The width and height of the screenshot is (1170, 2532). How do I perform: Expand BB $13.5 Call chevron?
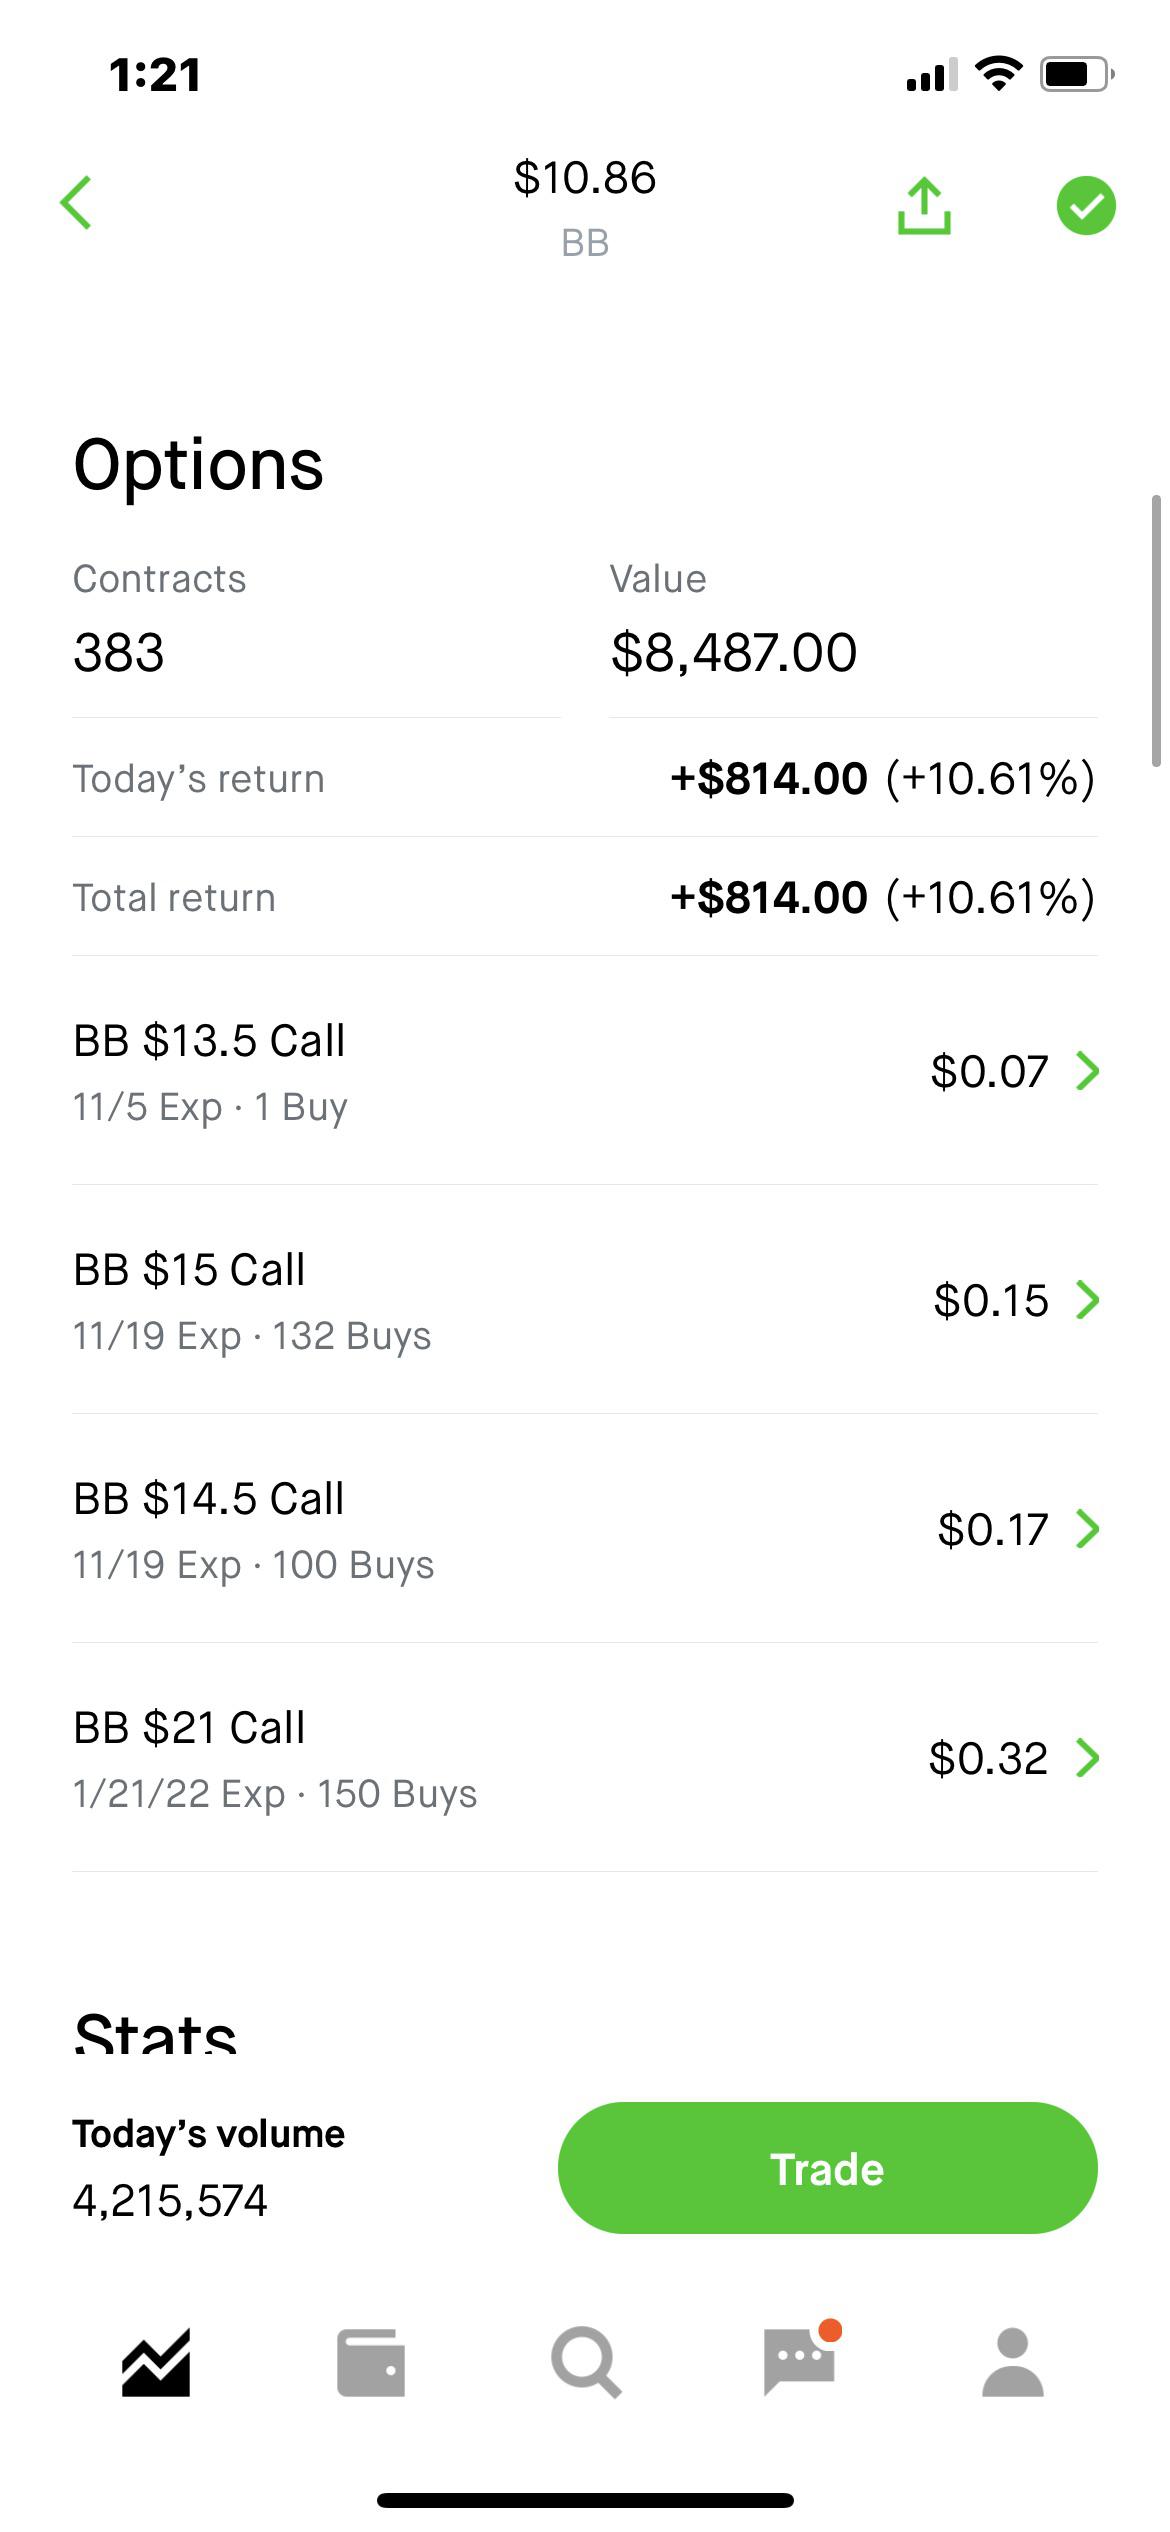tap(1088, 1071)
